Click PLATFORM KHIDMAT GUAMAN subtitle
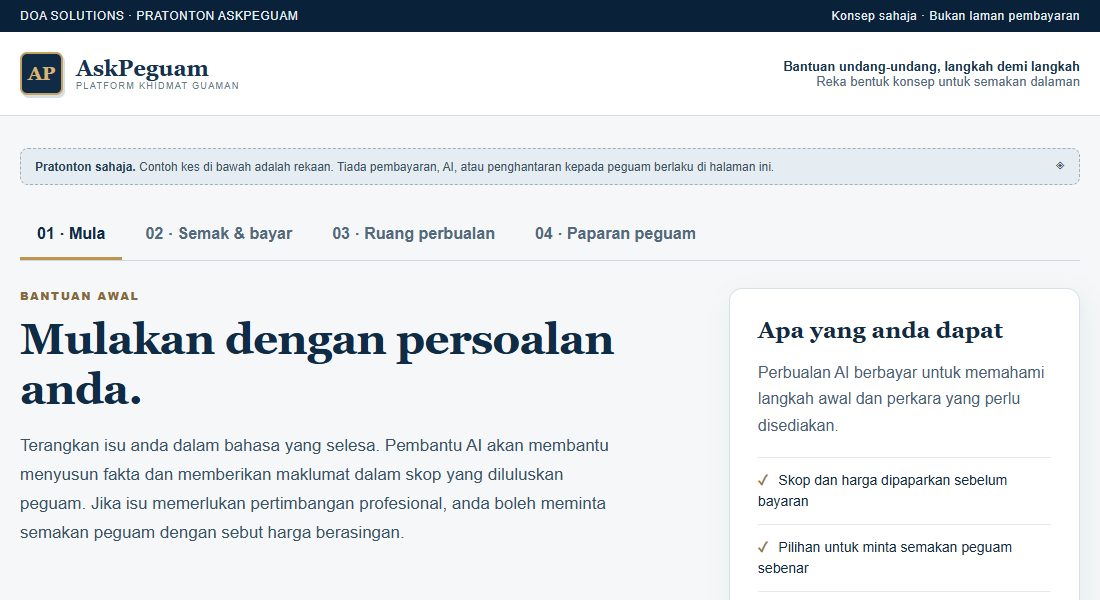The width and height of the screenshot is (1100, 600). pos(157,86)
